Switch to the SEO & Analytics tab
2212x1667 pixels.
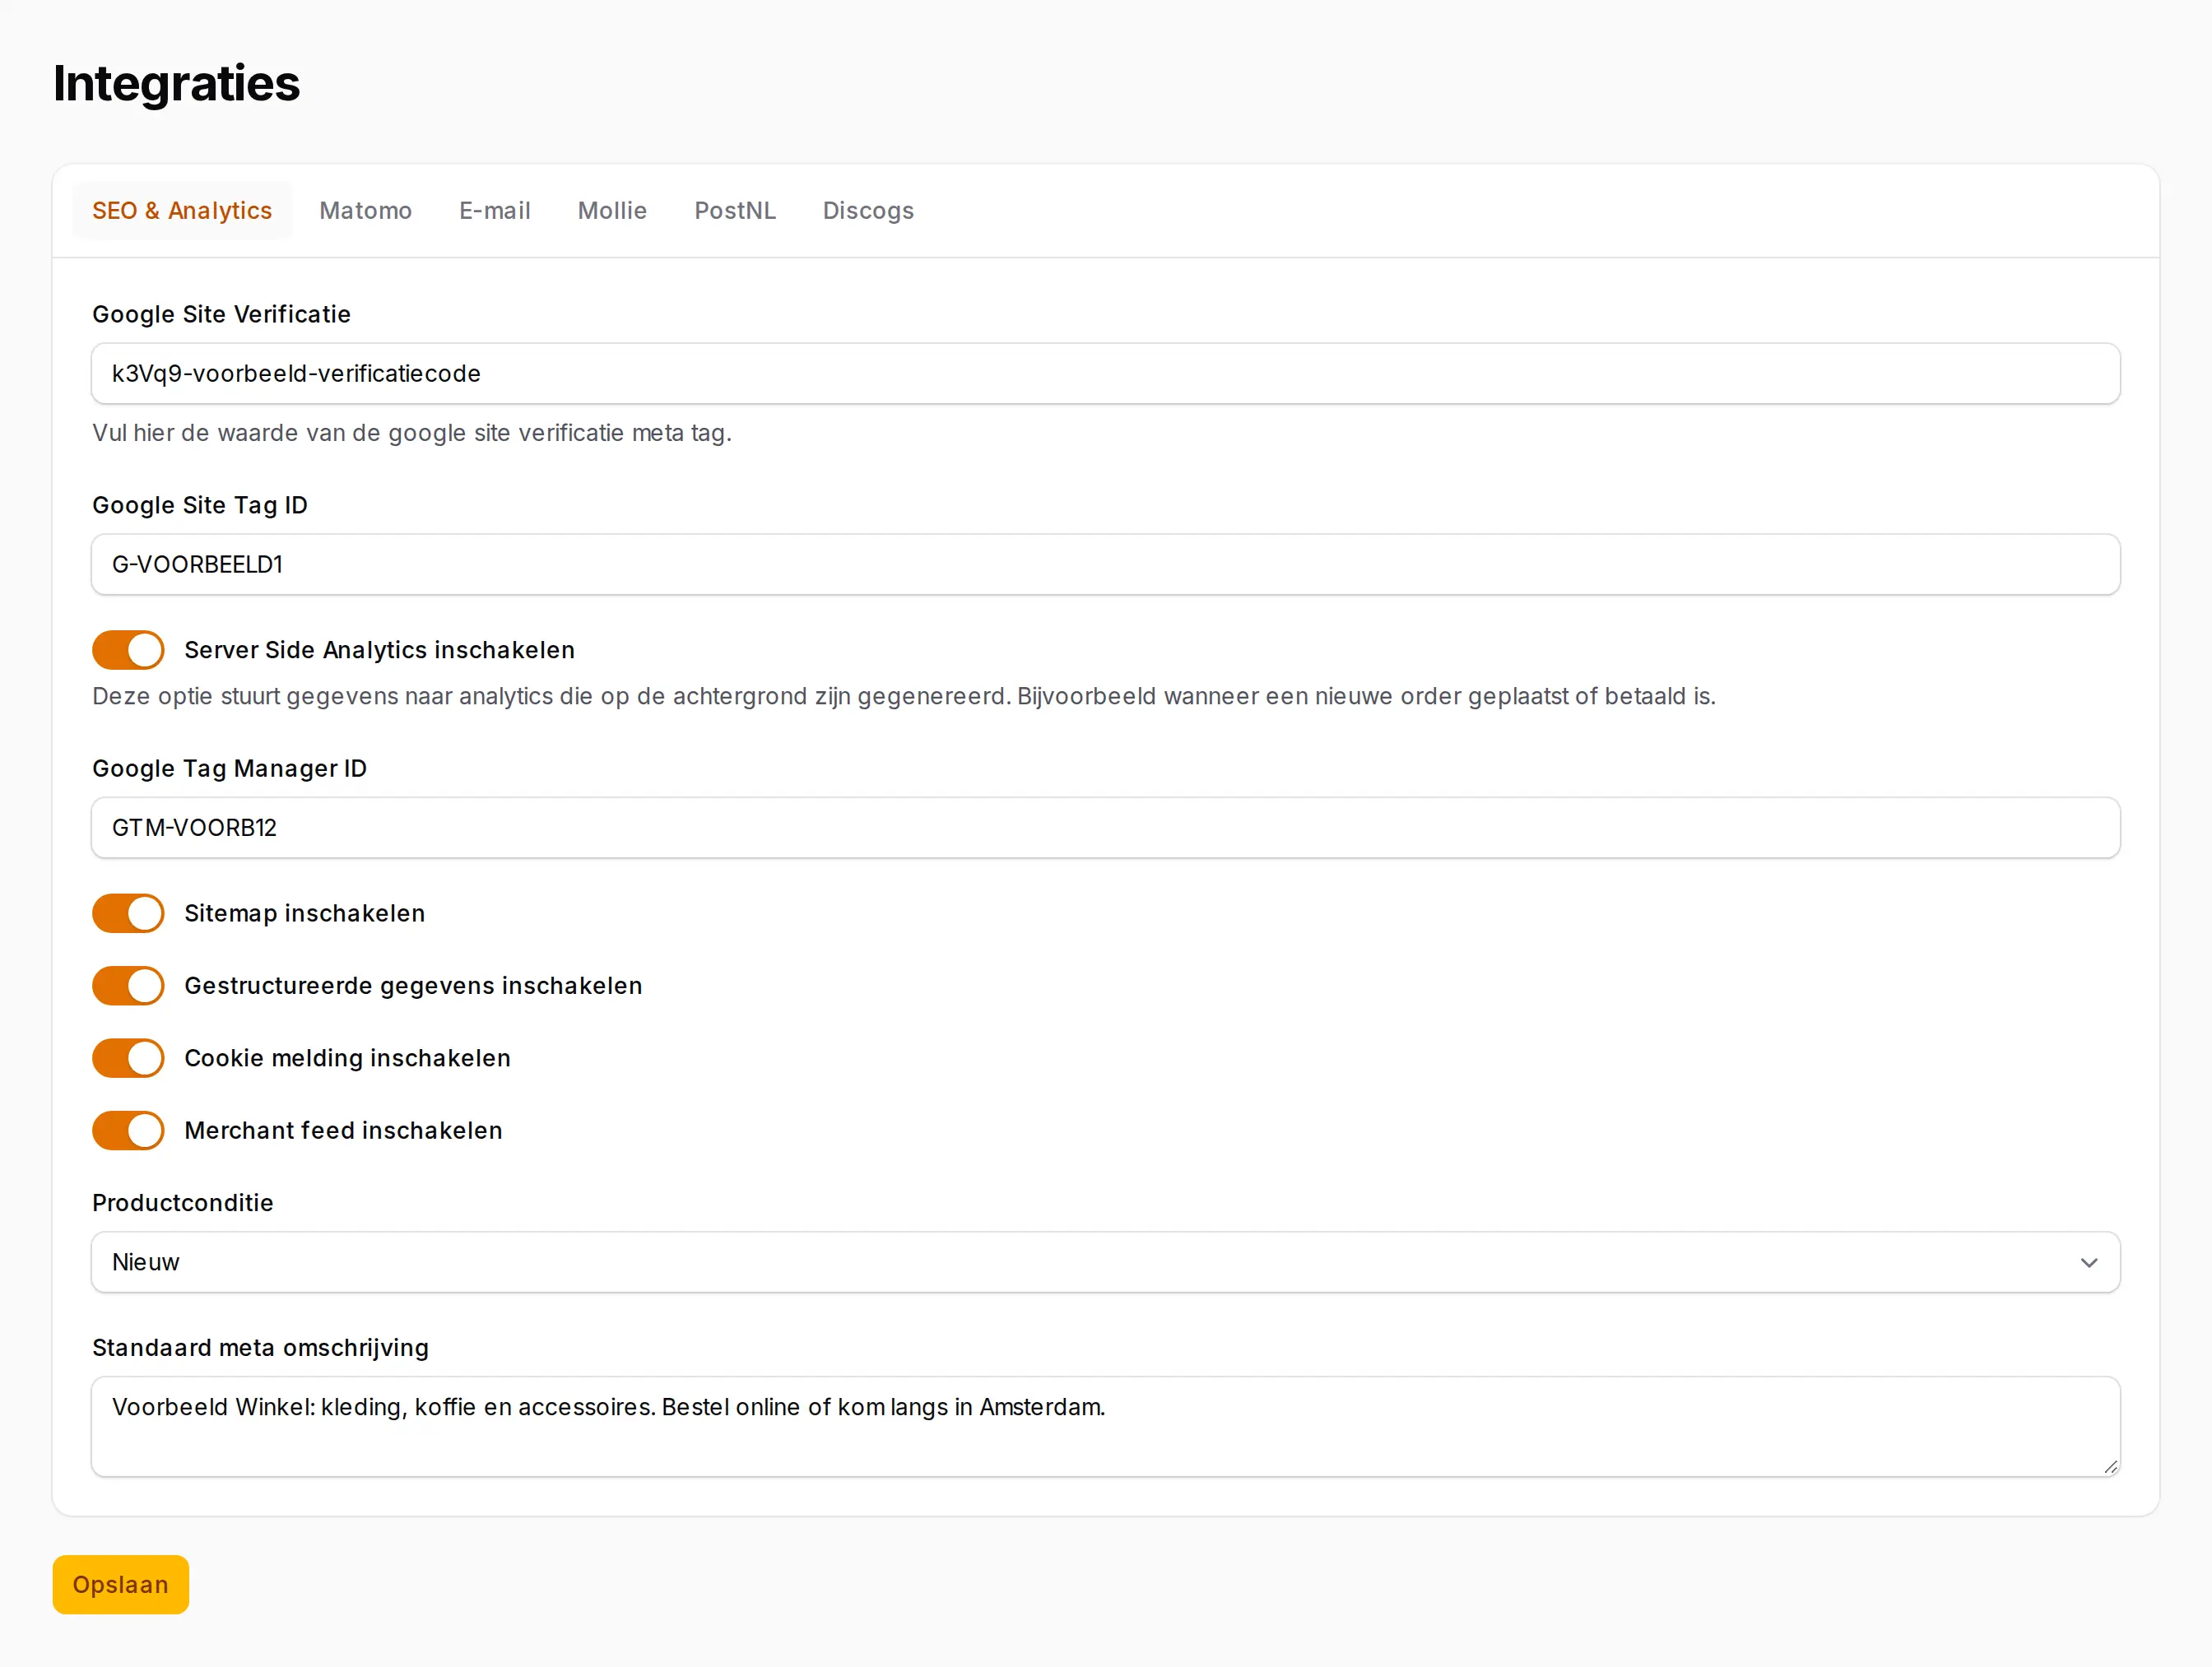(182, 211)
